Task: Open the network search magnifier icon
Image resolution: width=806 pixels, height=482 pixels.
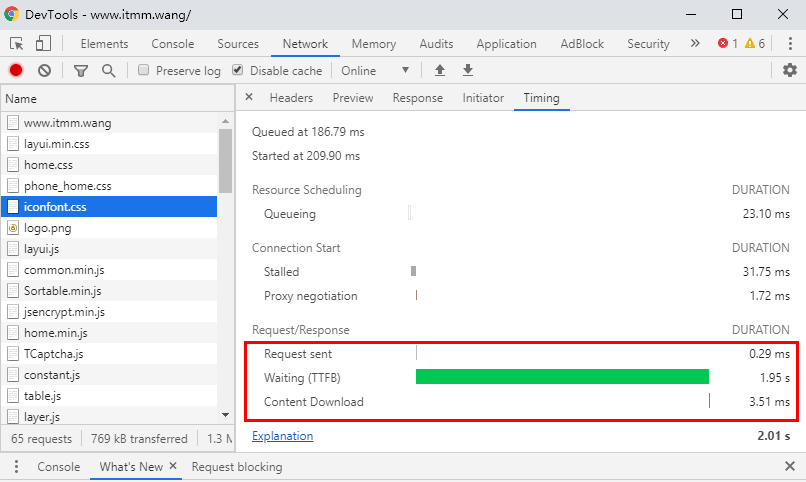Action: tap(108, 70)
